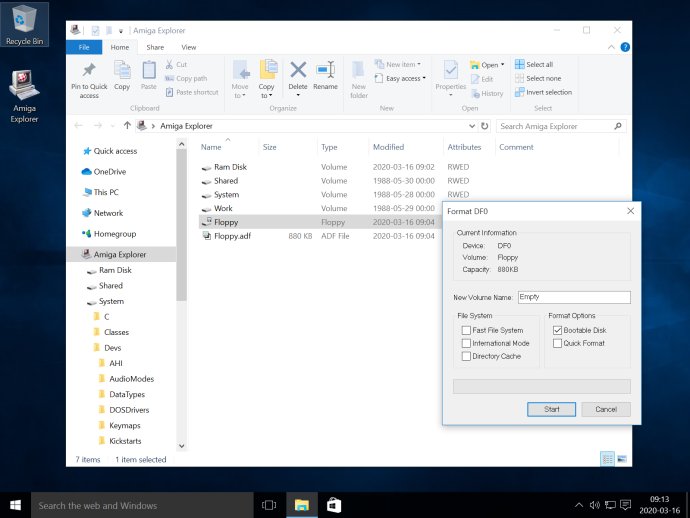Expand the address bar history dropdown
Viewport: 690px width, 518px height.
[472, 126]
